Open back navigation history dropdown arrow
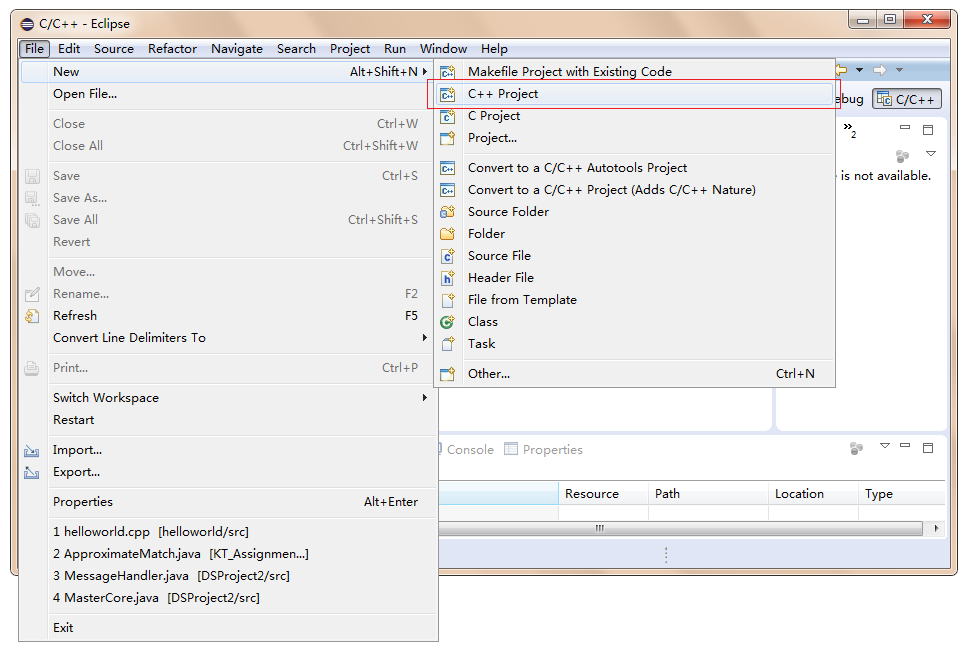 [x=859, y=70]
